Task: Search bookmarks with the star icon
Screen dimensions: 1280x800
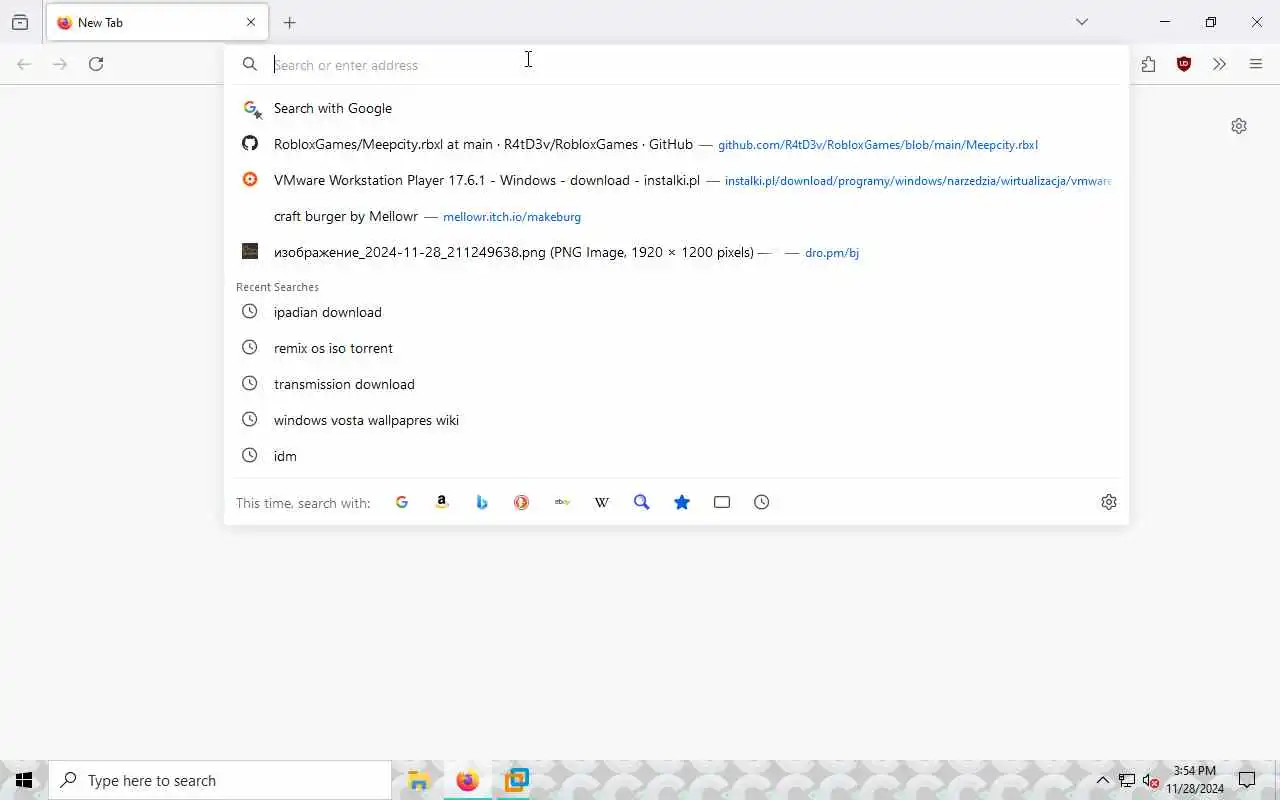Action: point(682,502)
